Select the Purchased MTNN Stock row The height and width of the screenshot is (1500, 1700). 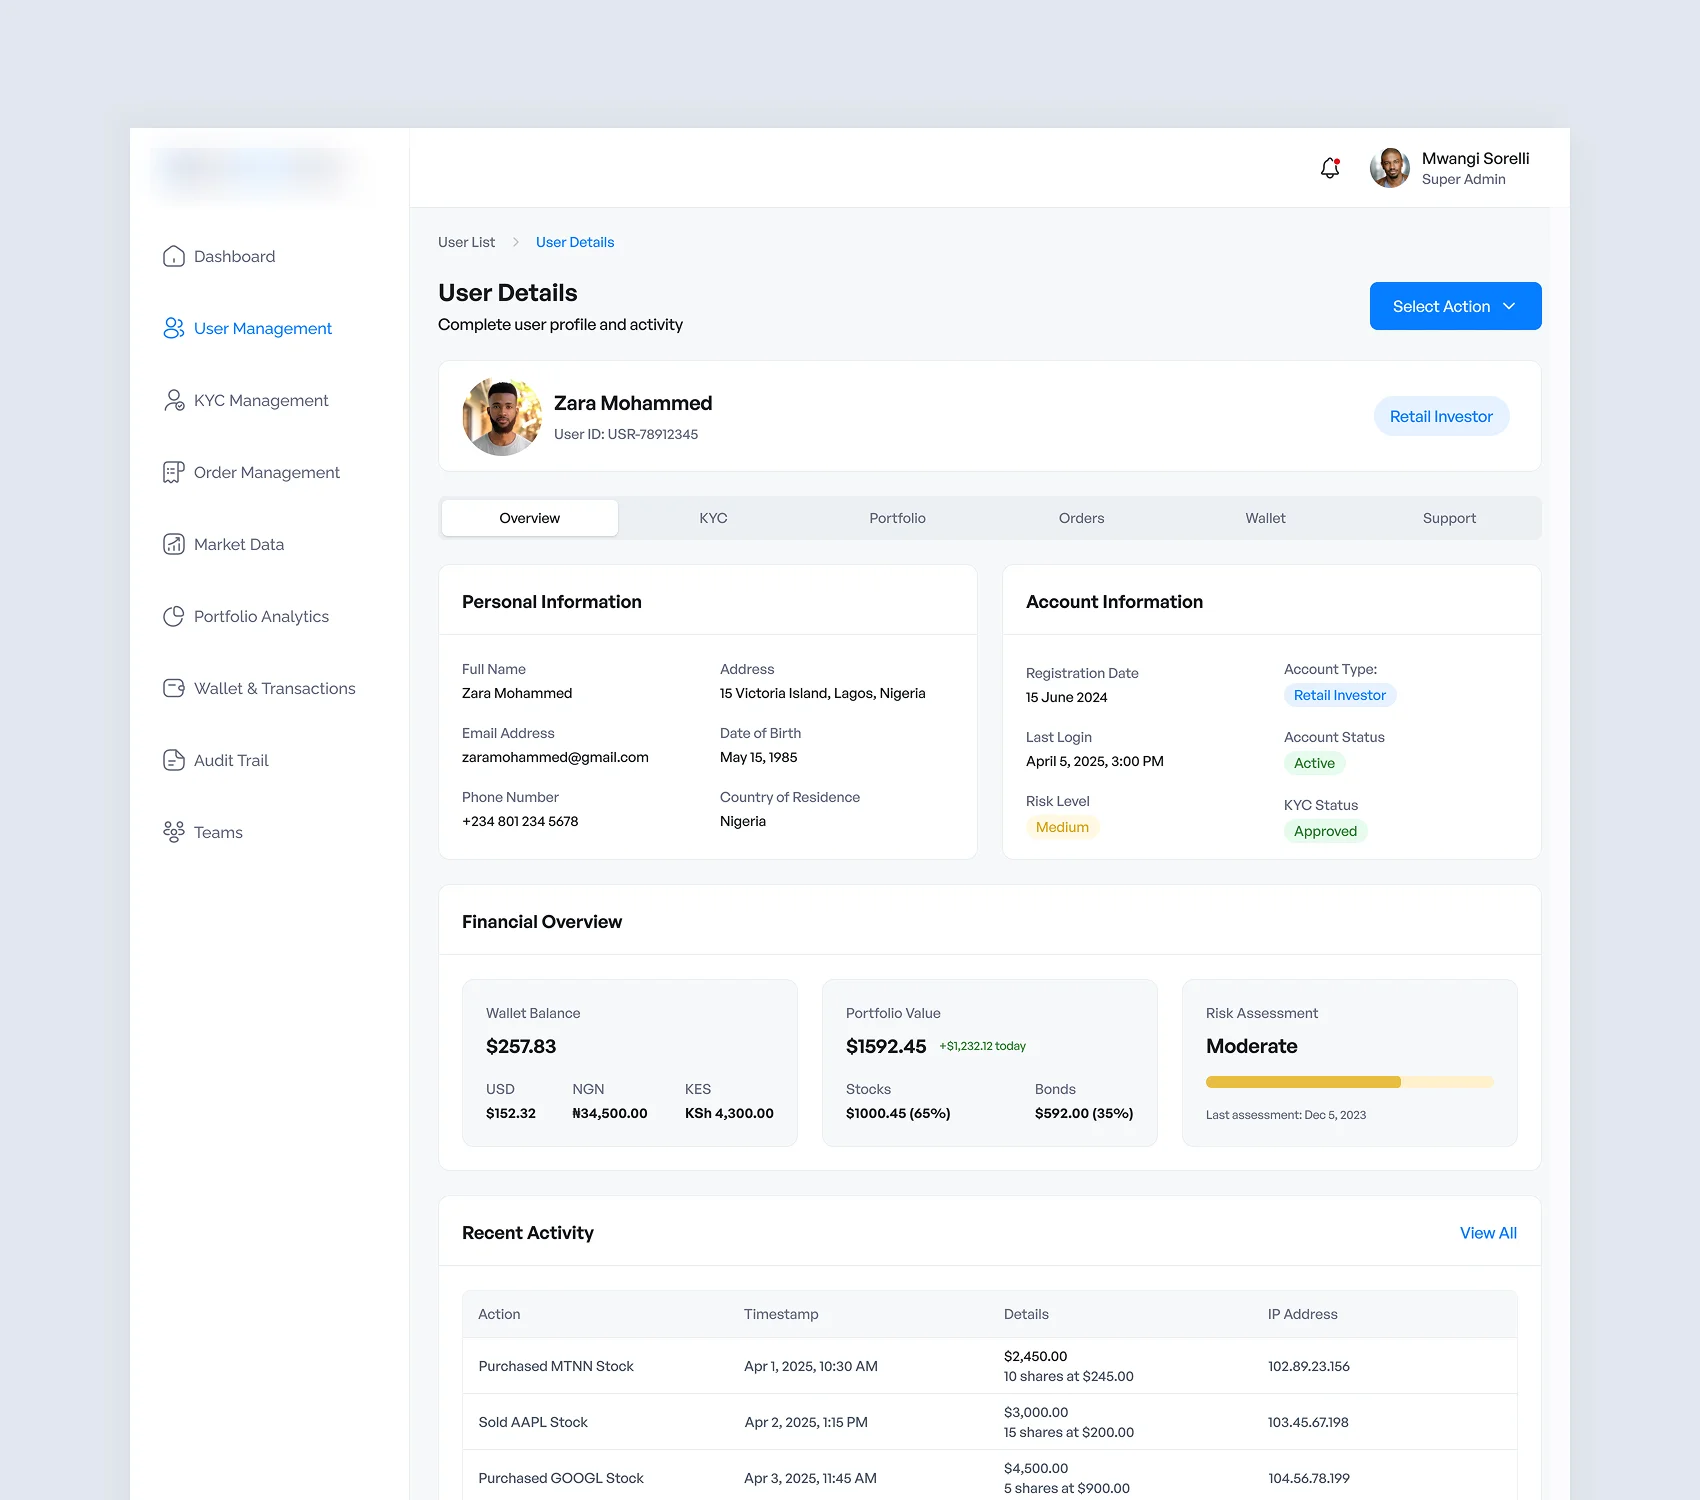(990, 1366)
